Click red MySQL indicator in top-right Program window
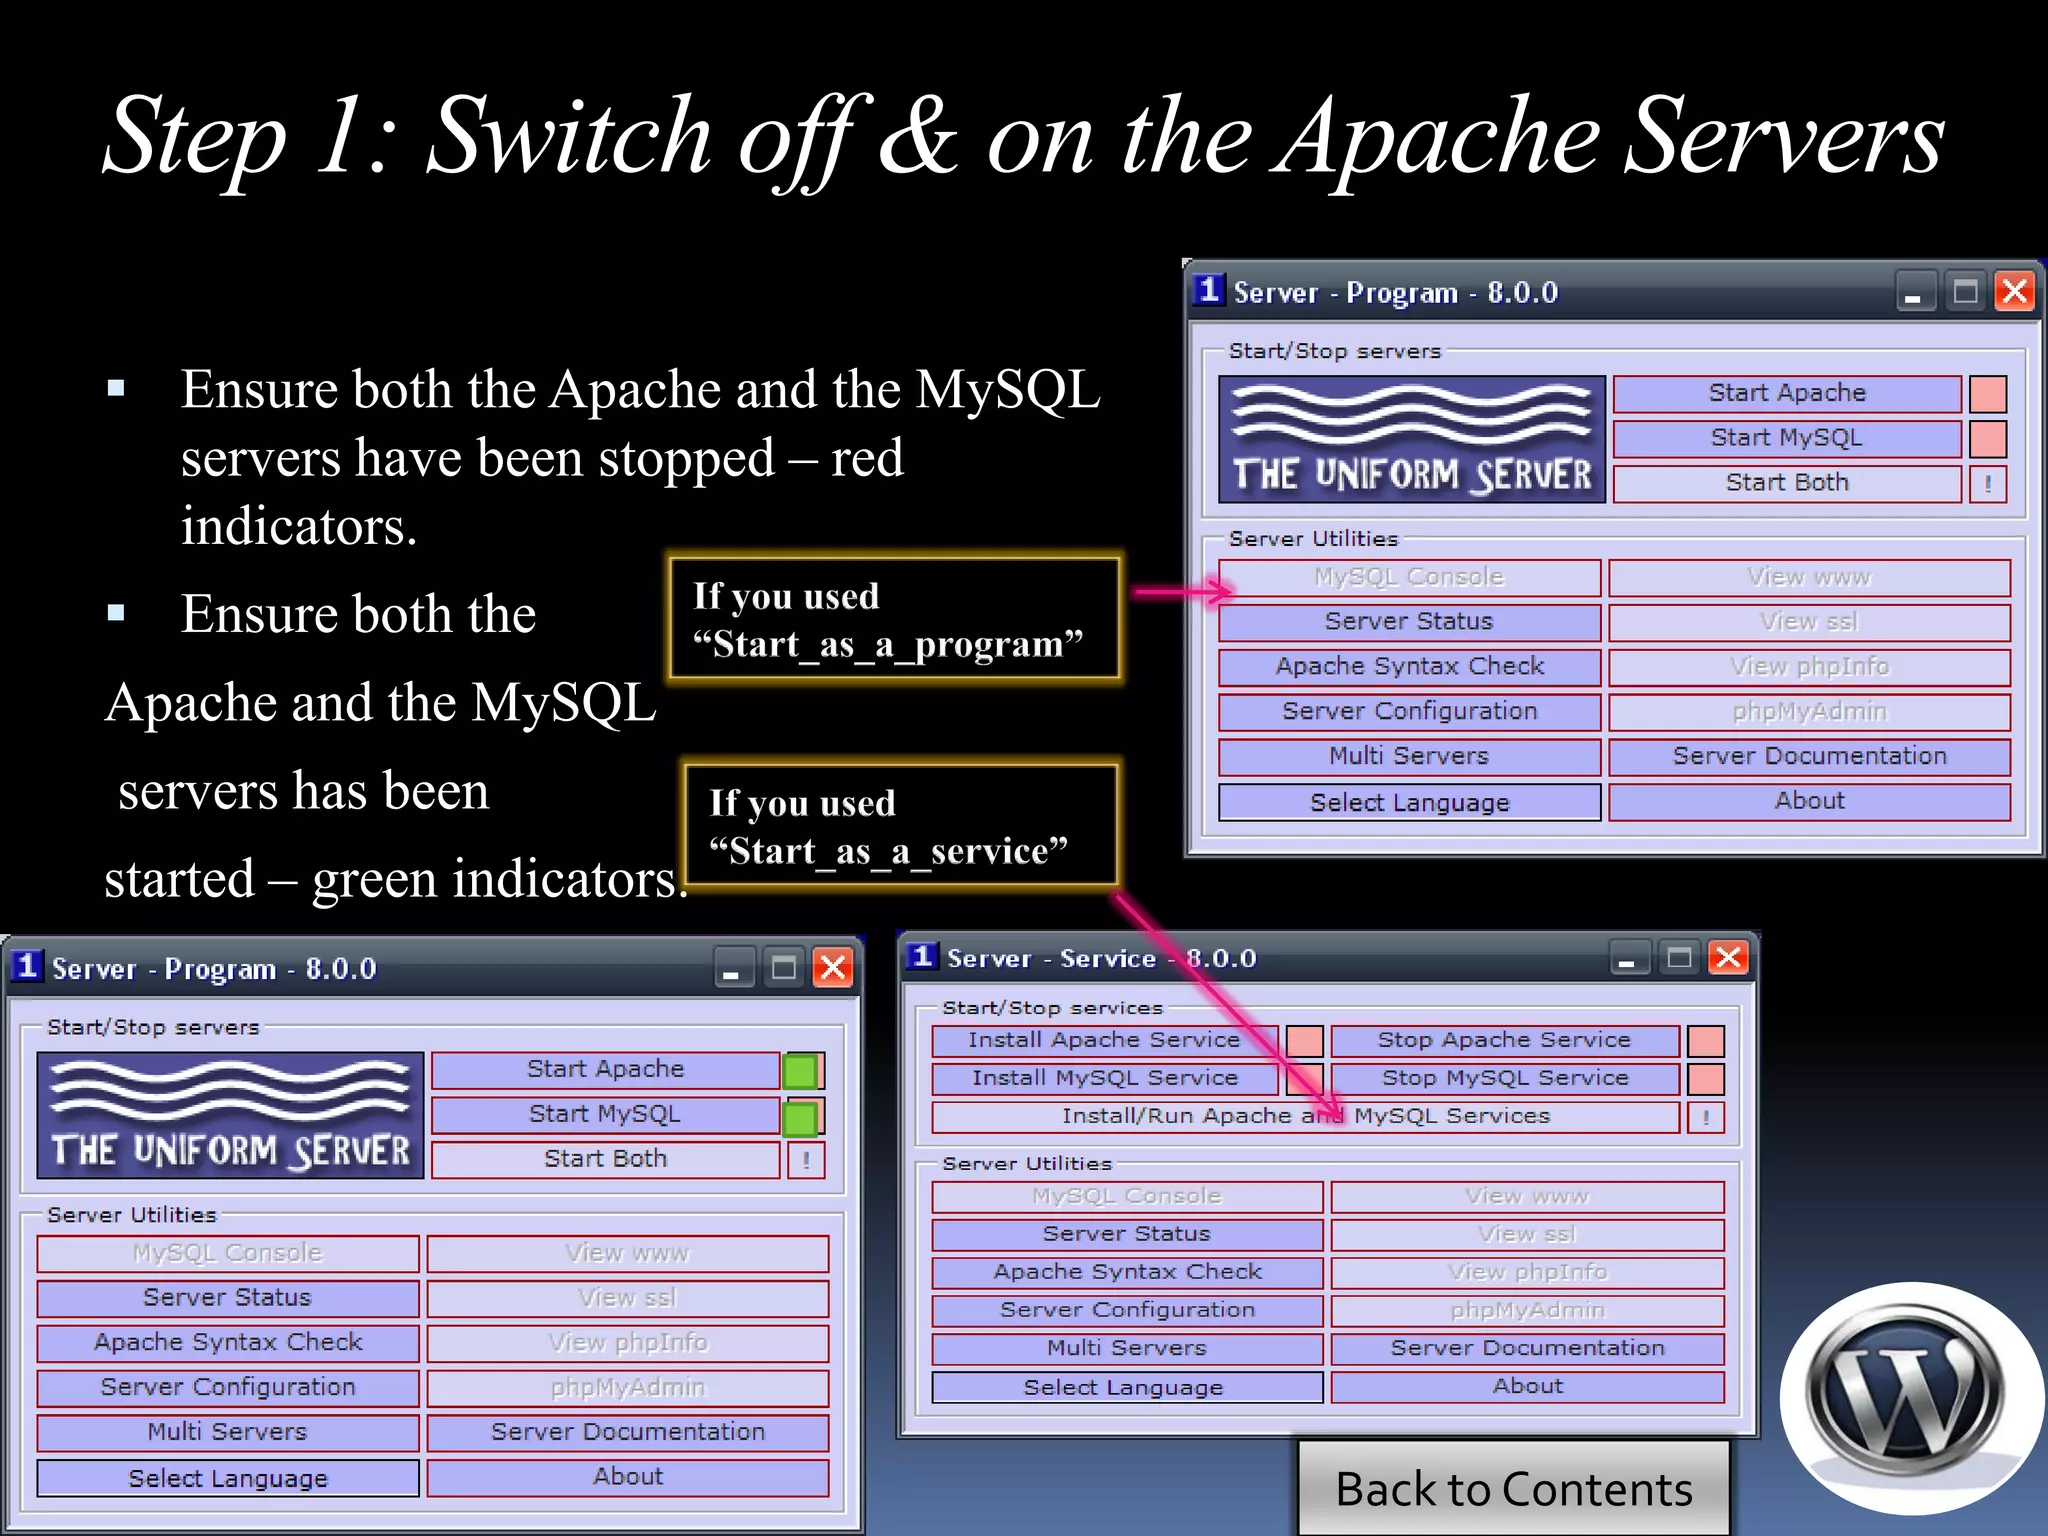The height and width of the screenshot is (1536, 2048). 1988,439
